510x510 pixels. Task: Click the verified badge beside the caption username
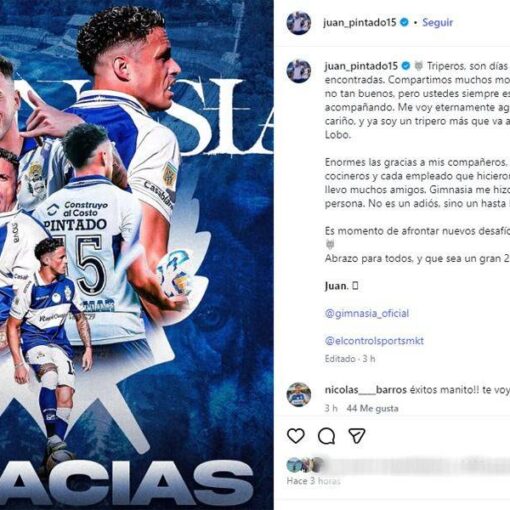(406, 66)
